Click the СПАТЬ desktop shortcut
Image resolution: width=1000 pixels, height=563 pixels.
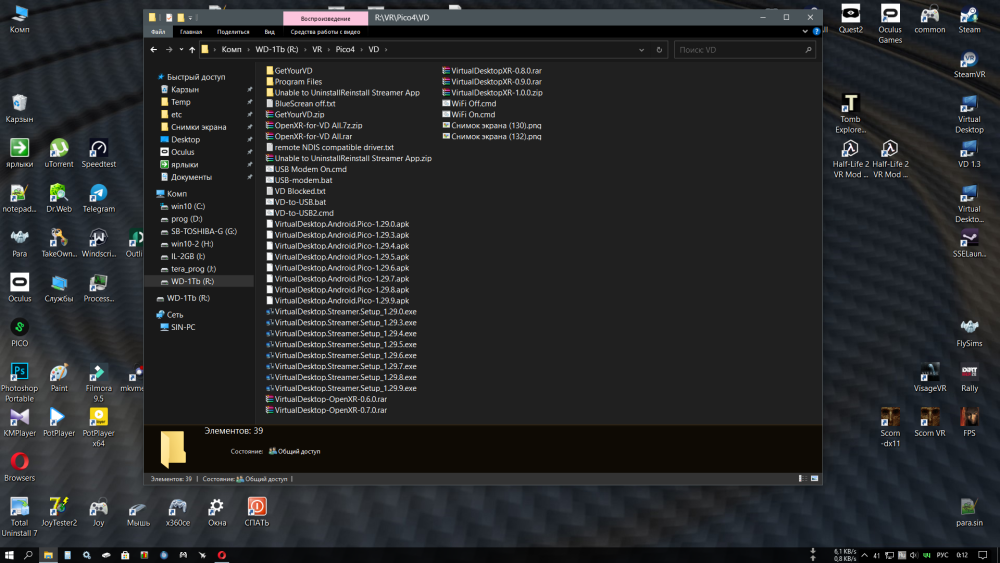click(256, 512)
